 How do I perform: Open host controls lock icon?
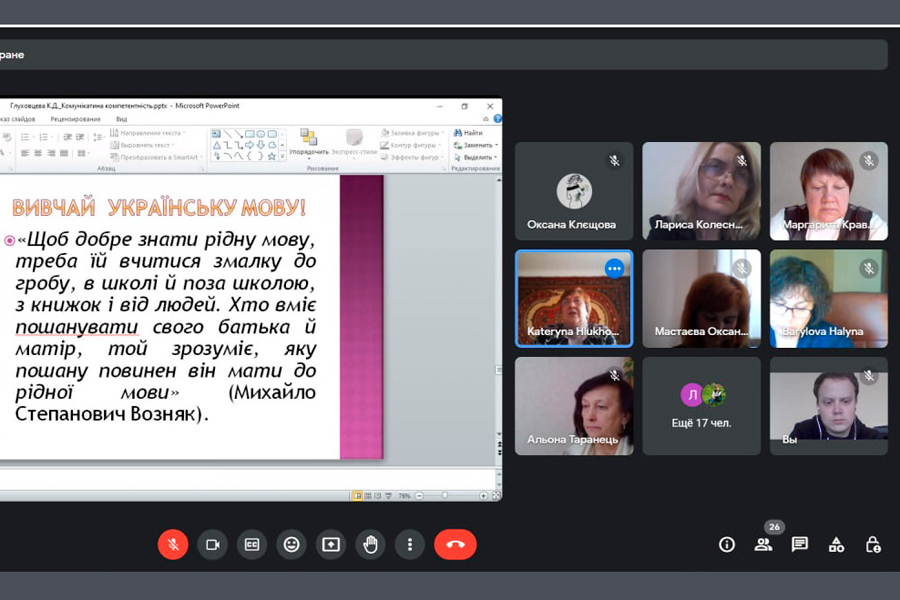click(x=873, y=544)
